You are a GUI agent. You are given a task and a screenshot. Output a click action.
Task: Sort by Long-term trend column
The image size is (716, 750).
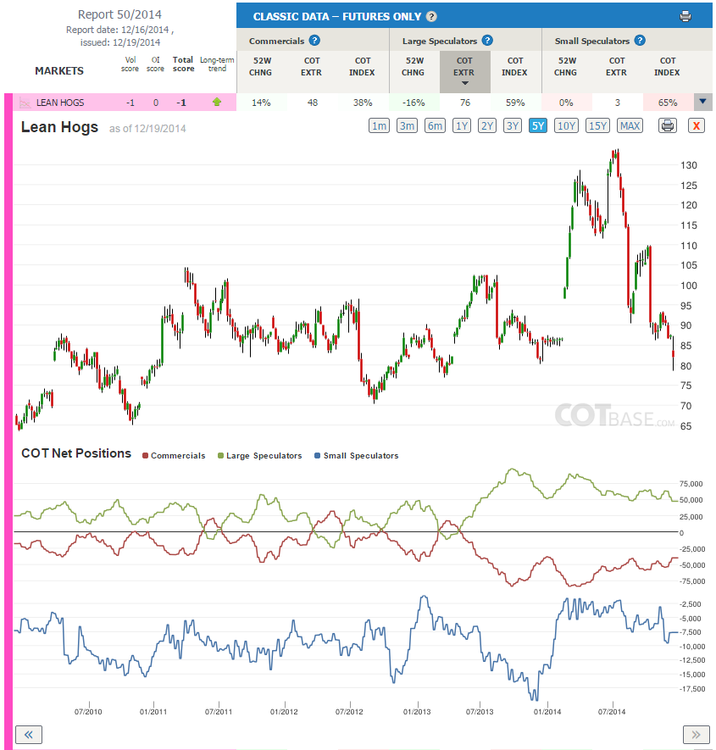217,64
